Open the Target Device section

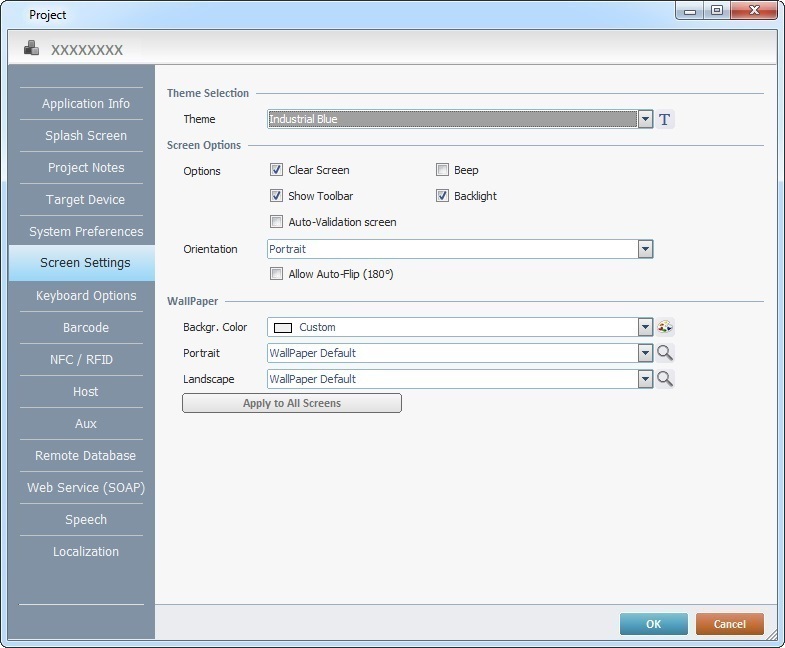pyautogui.click(x=86, y=200)
